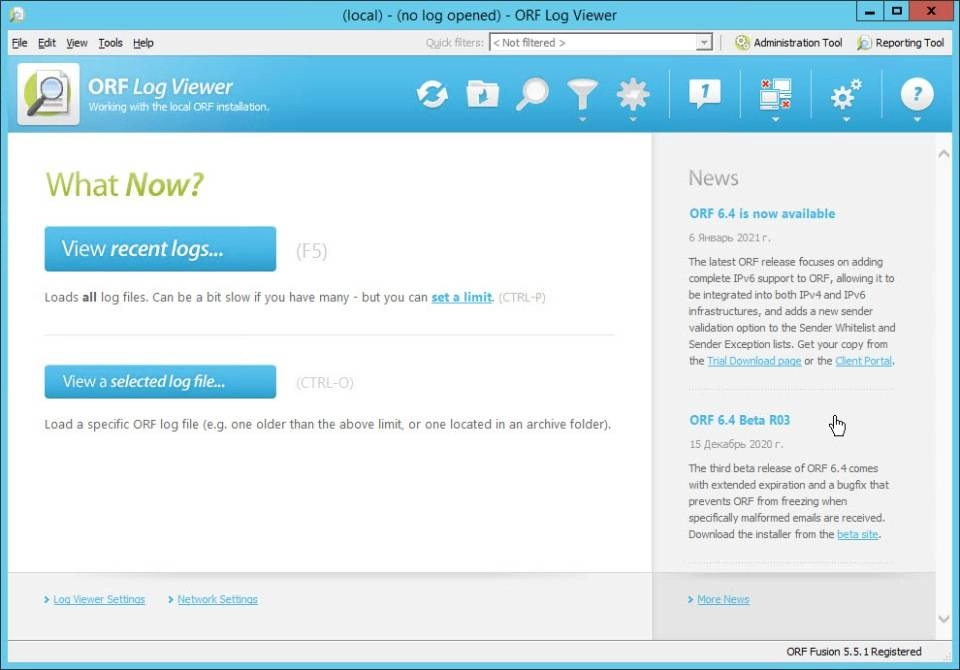Screen dimensions: 960x670
Task: Open log file folder icon
Action: [482, 94]
